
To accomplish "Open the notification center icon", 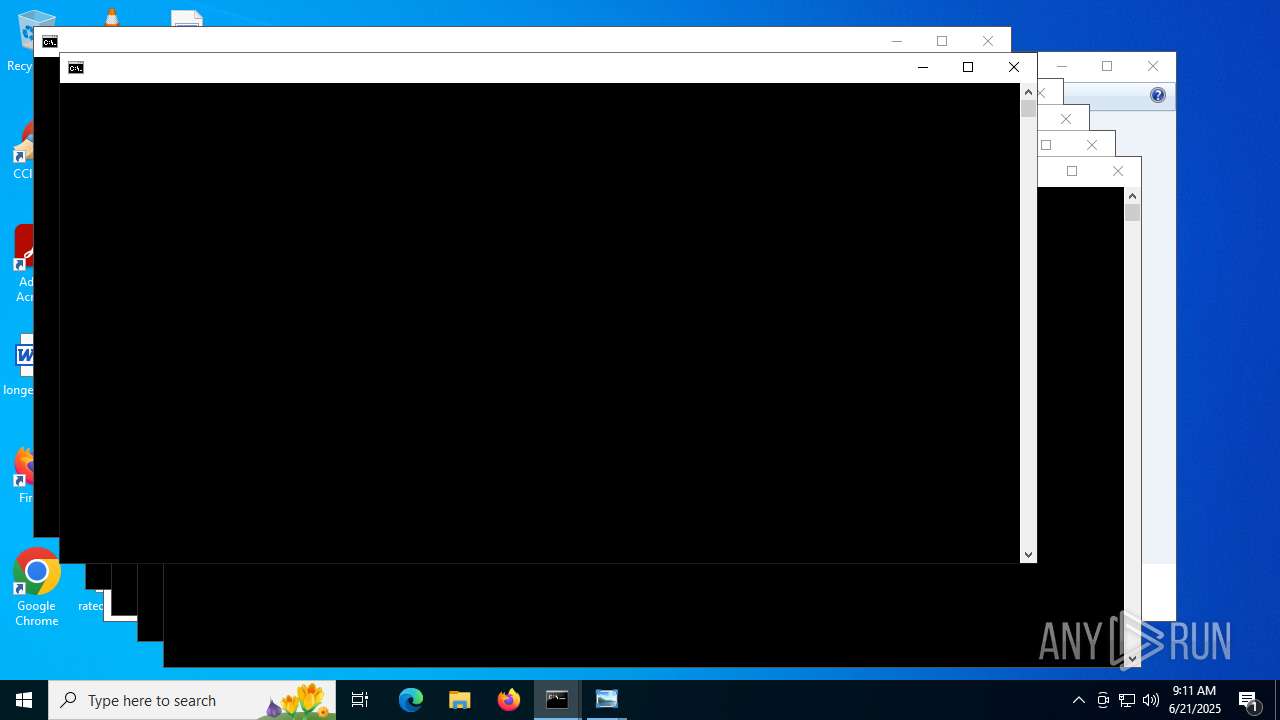I will pos(1249,700).
